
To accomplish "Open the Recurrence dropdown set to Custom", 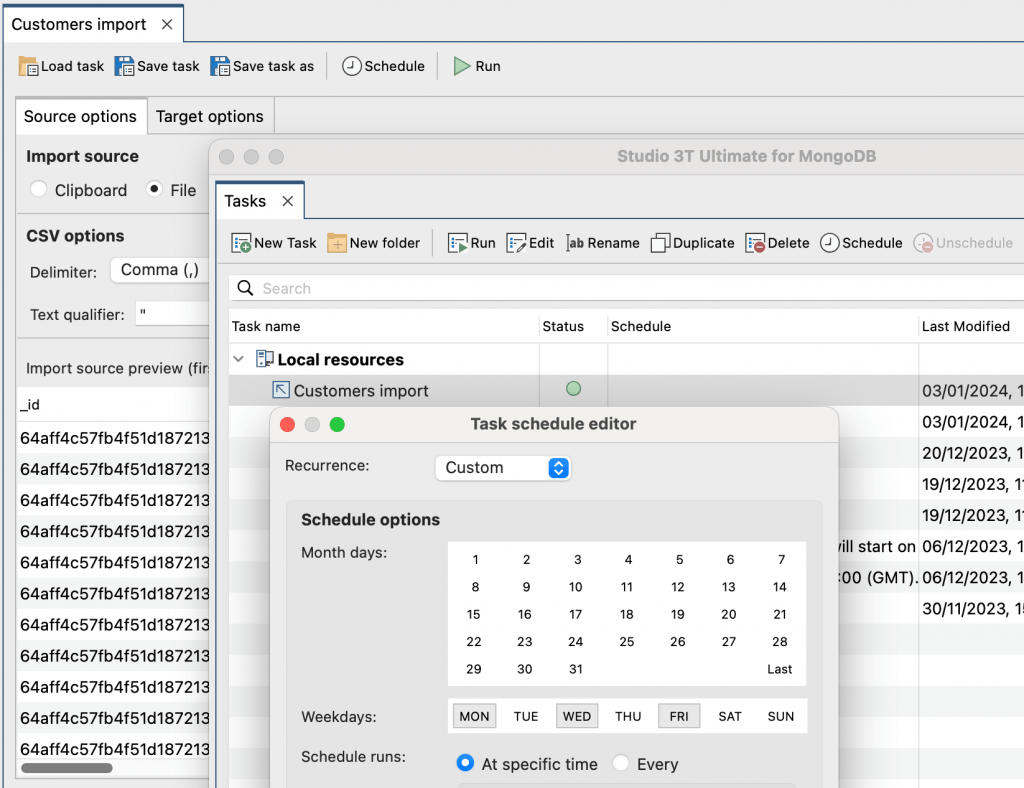I will [502, 467].
